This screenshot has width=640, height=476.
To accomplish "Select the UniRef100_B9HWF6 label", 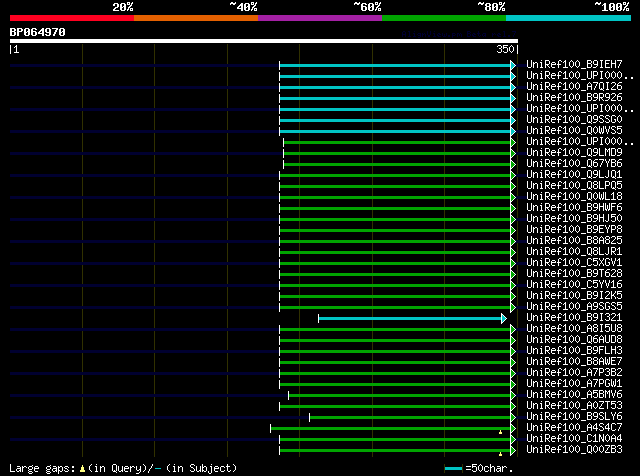I will pyautogui.click(x=574, y=207).
